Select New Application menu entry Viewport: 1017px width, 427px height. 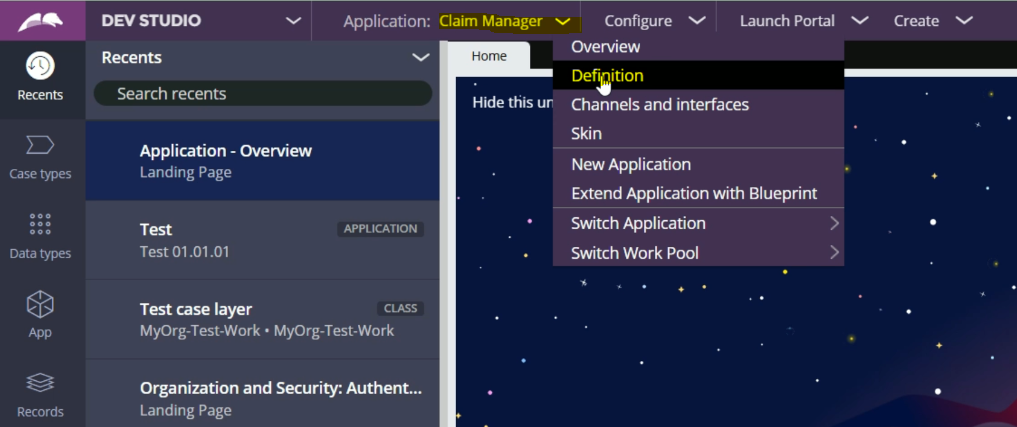tap(698, 164)
